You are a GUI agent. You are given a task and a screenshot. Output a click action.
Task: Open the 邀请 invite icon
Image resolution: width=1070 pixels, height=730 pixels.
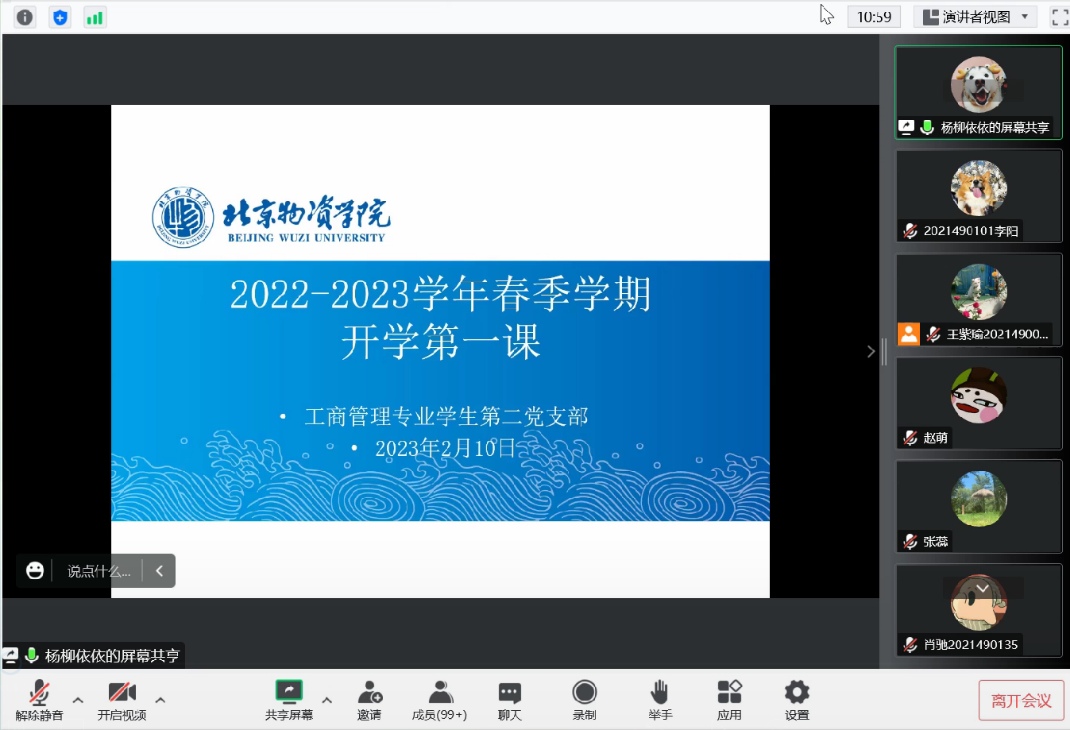[369, 699]
